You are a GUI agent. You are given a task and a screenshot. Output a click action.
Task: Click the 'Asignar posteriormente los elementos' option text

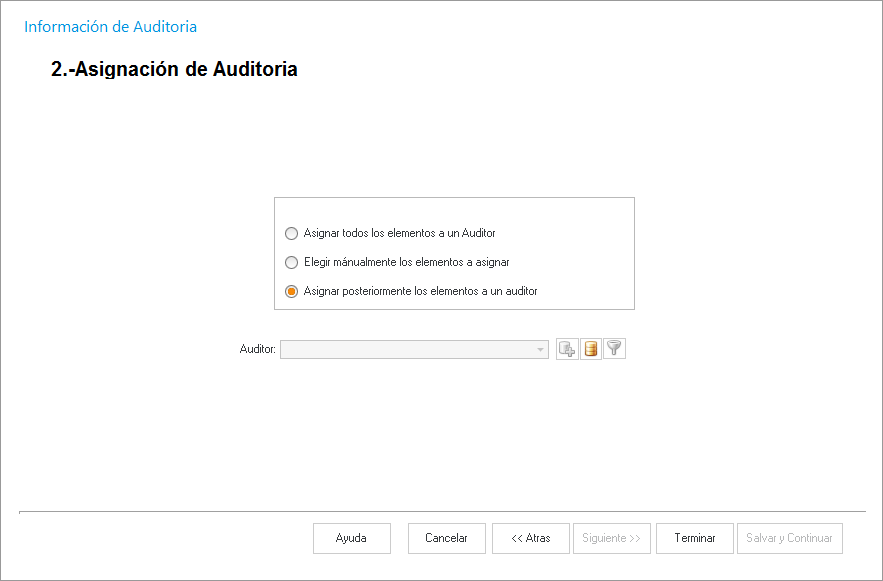(420, 292)
